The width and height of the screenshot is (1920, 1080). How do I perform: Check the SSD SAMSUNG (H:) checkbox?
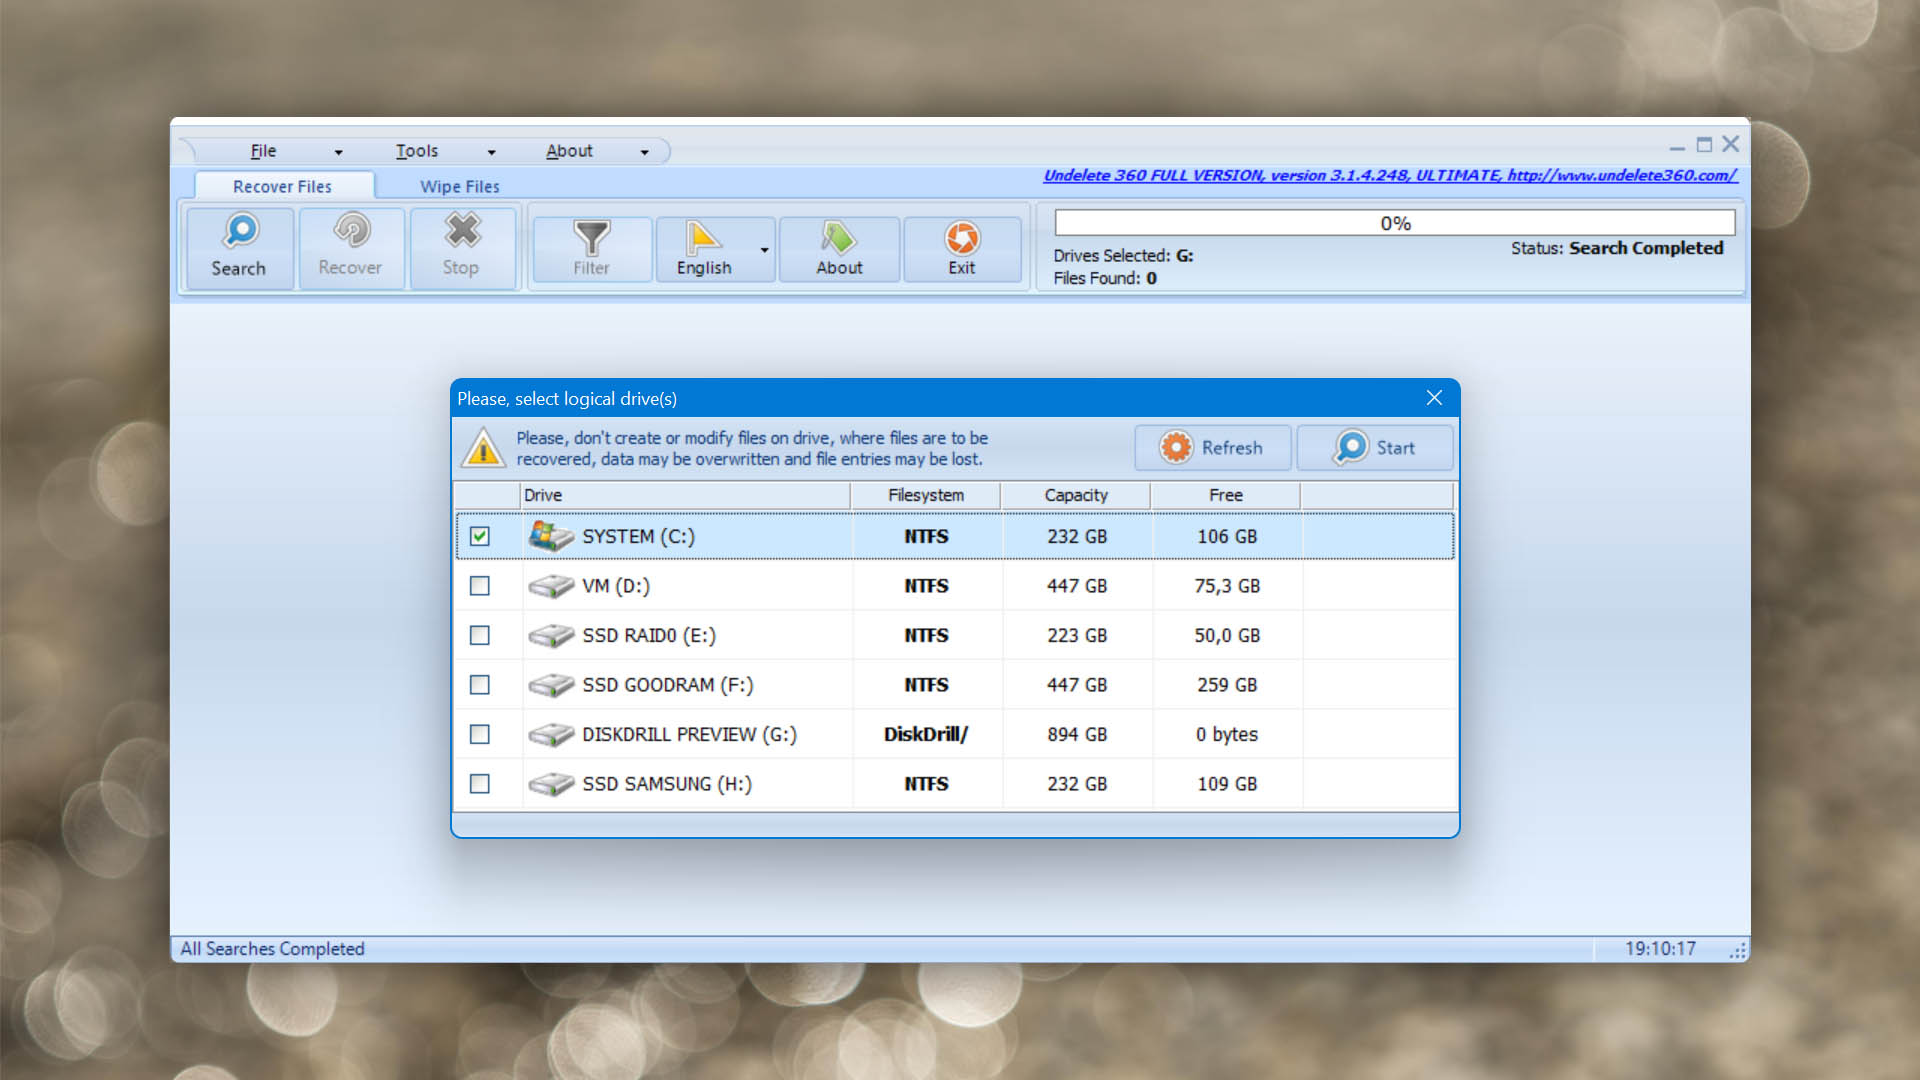[x=480, y=784]
